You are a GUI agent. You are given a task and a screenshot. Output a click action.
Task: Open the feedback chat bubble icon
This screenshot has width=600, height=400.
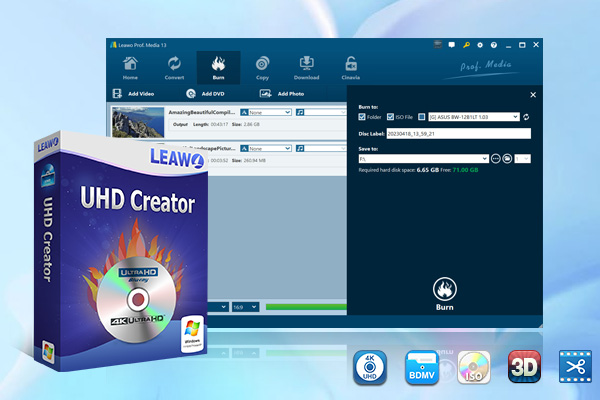(452, 45)
